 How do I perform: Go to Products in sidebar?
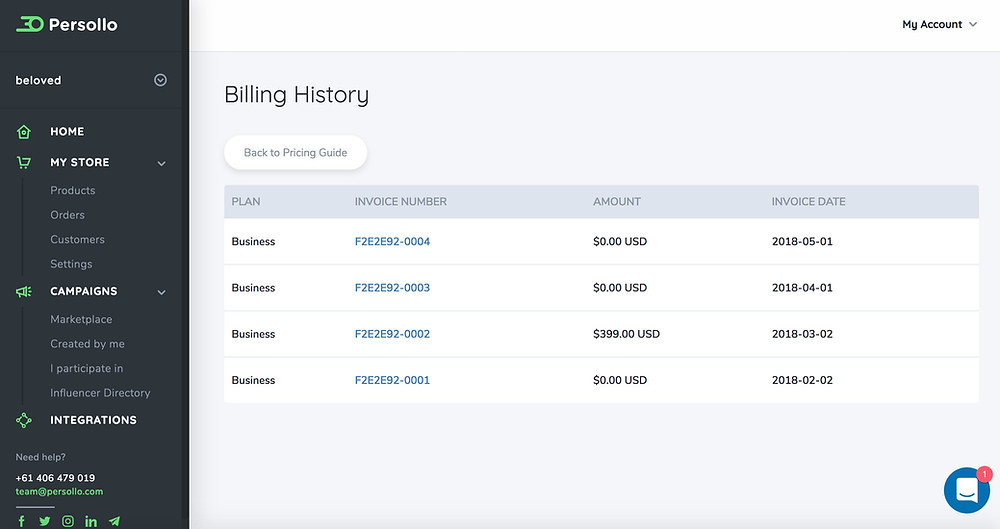73,190
